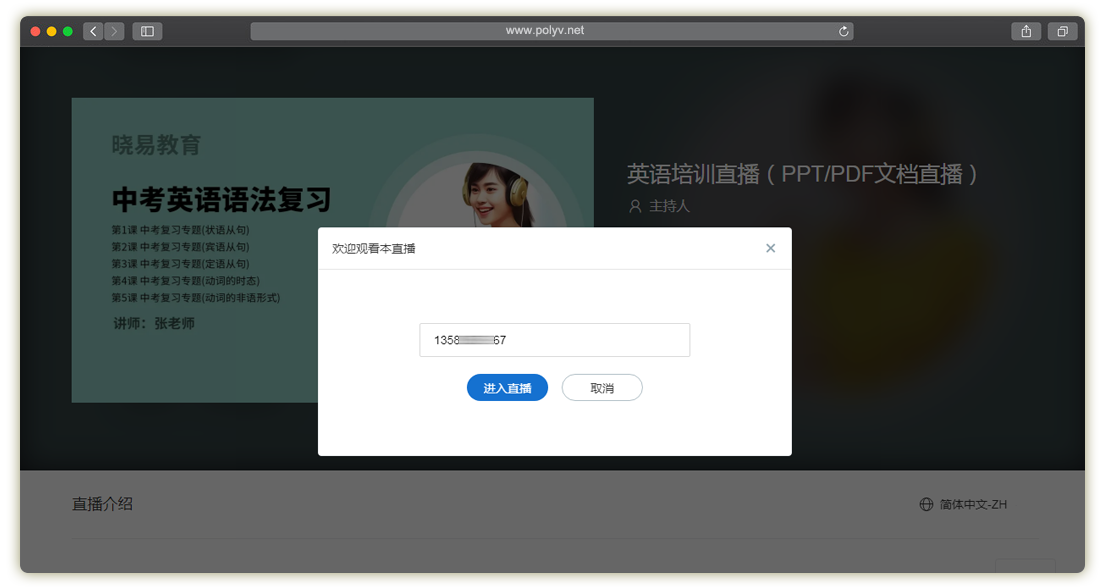Open the Share menu icon
Image resolution: width=1100 pixels, height=588 pixels.
1026,31
